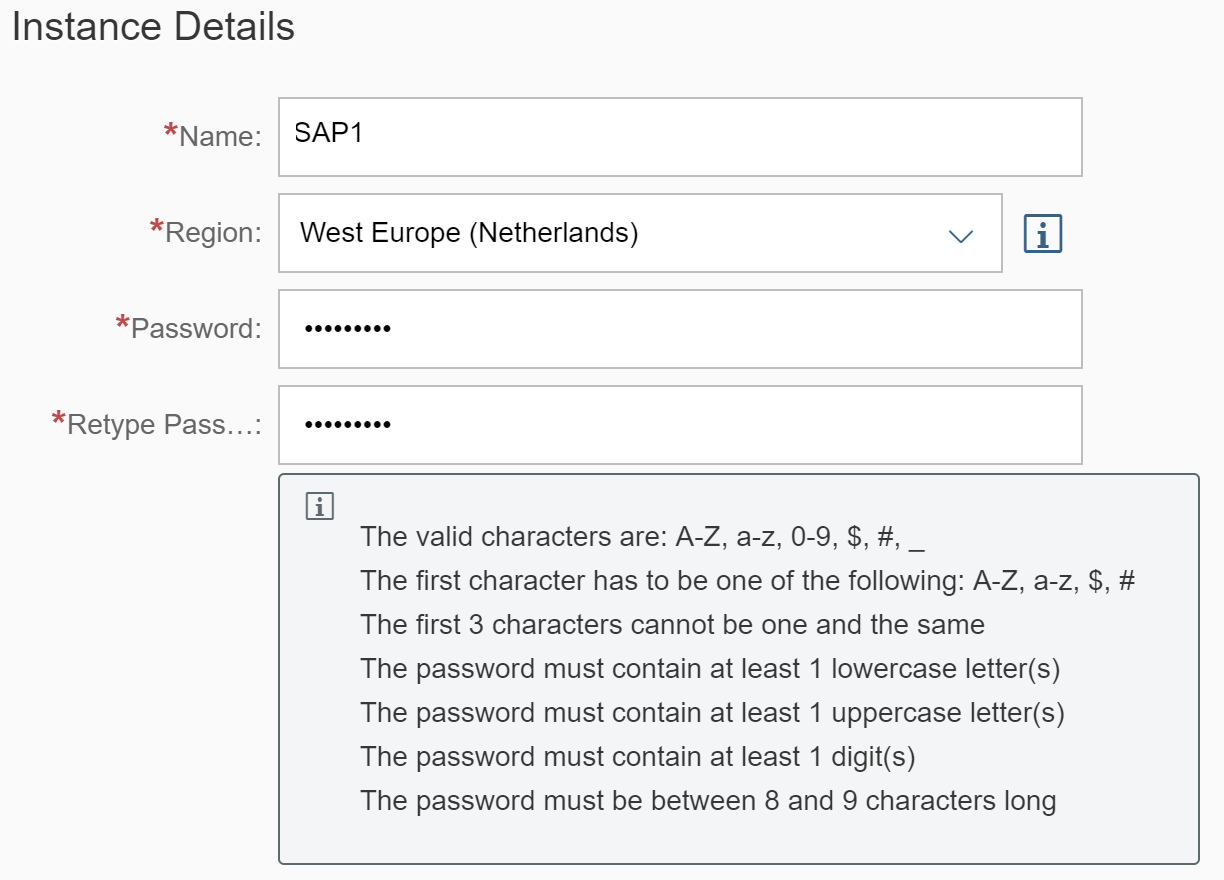Click the "Password:" field label
This screenshot has height=880, width=1224.
pos(196,329)
